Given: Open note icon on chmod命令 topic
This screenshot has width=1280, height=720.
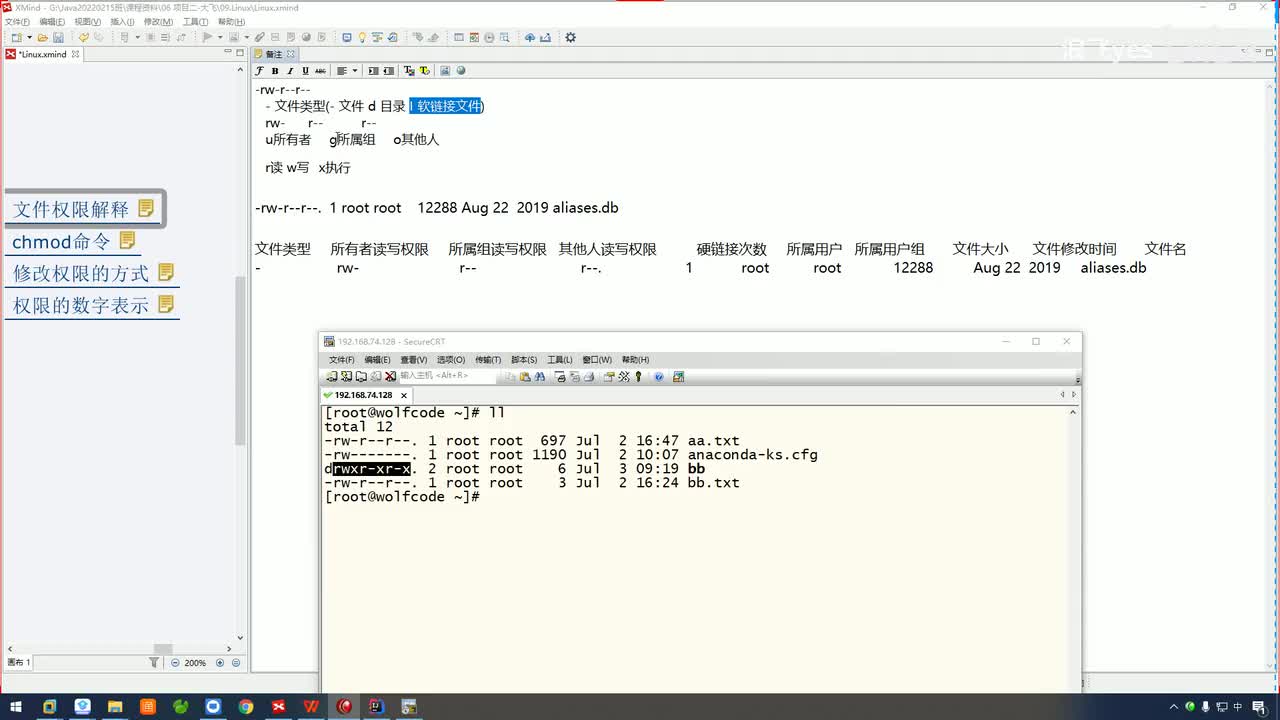Looking at the screenshot, I should [x=127, y=240].
